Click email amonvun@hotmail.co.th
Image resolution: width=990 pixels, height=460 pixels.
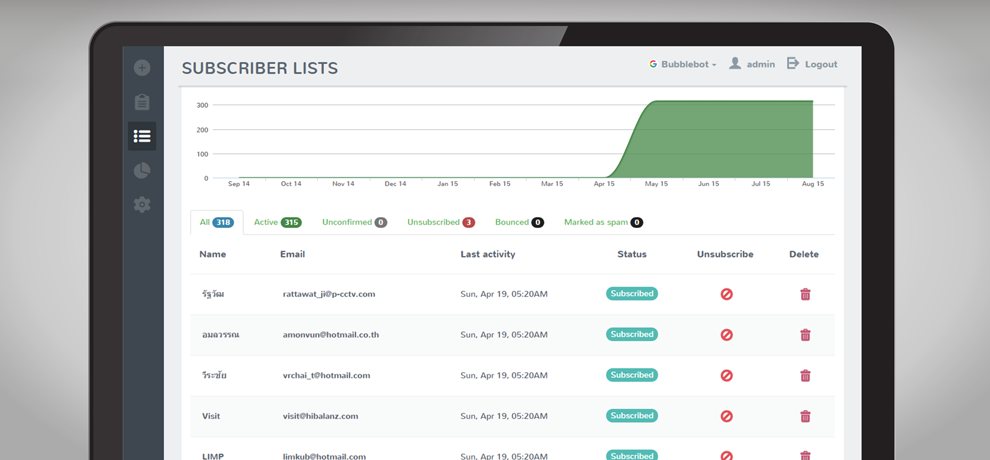pyautogui.click(x=331, y=335)
